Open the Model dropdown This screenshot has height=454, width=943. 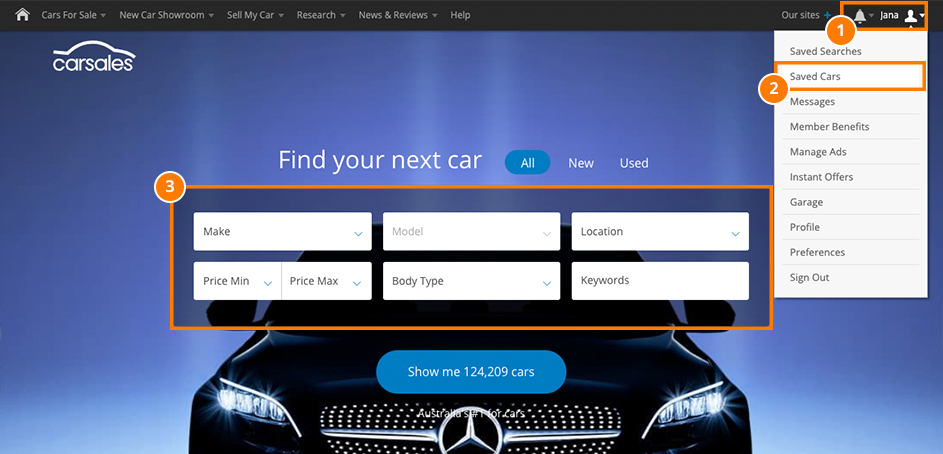[x=472, y=231]
